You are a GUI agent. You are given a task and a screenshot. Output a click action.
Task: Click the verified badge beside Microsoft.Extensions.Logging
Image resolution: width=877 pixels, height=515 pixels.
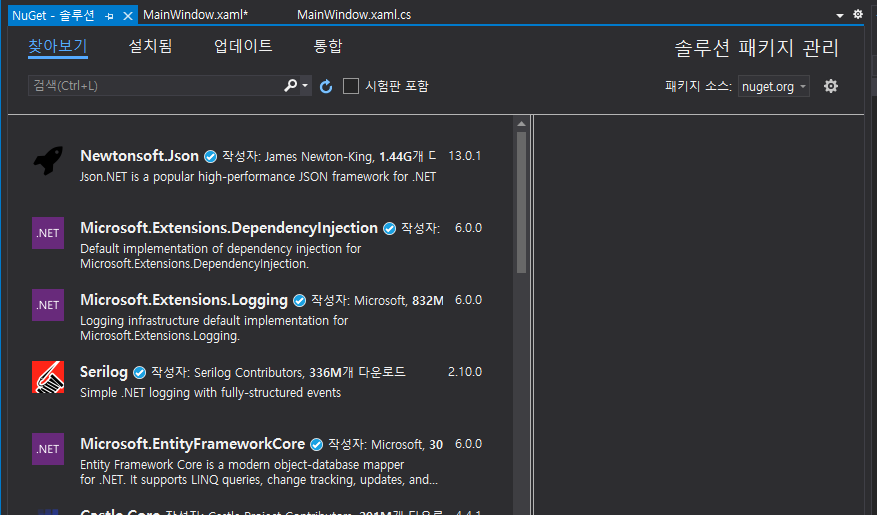[x=299, y=300]
